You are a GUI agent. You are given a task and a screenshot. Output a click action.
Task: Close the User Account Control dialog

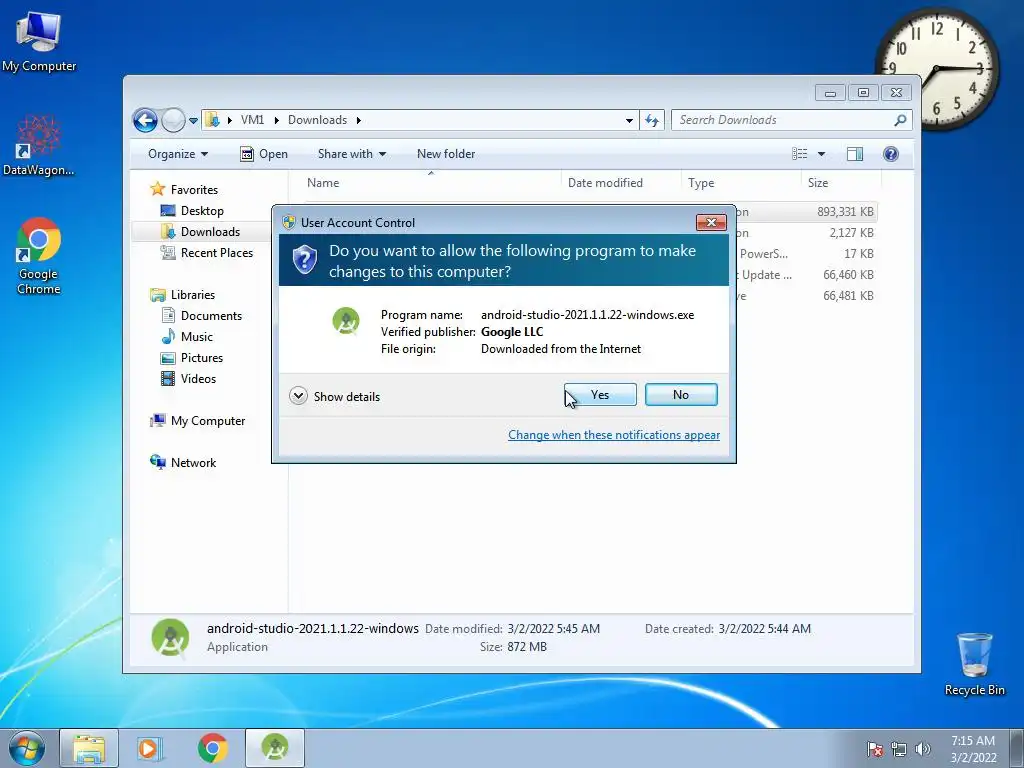click(x=711, y=223)
